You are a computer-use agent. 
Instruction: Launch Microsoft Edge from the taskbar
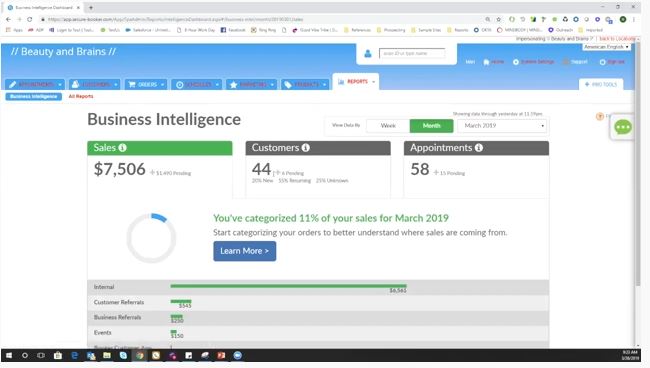74,356
